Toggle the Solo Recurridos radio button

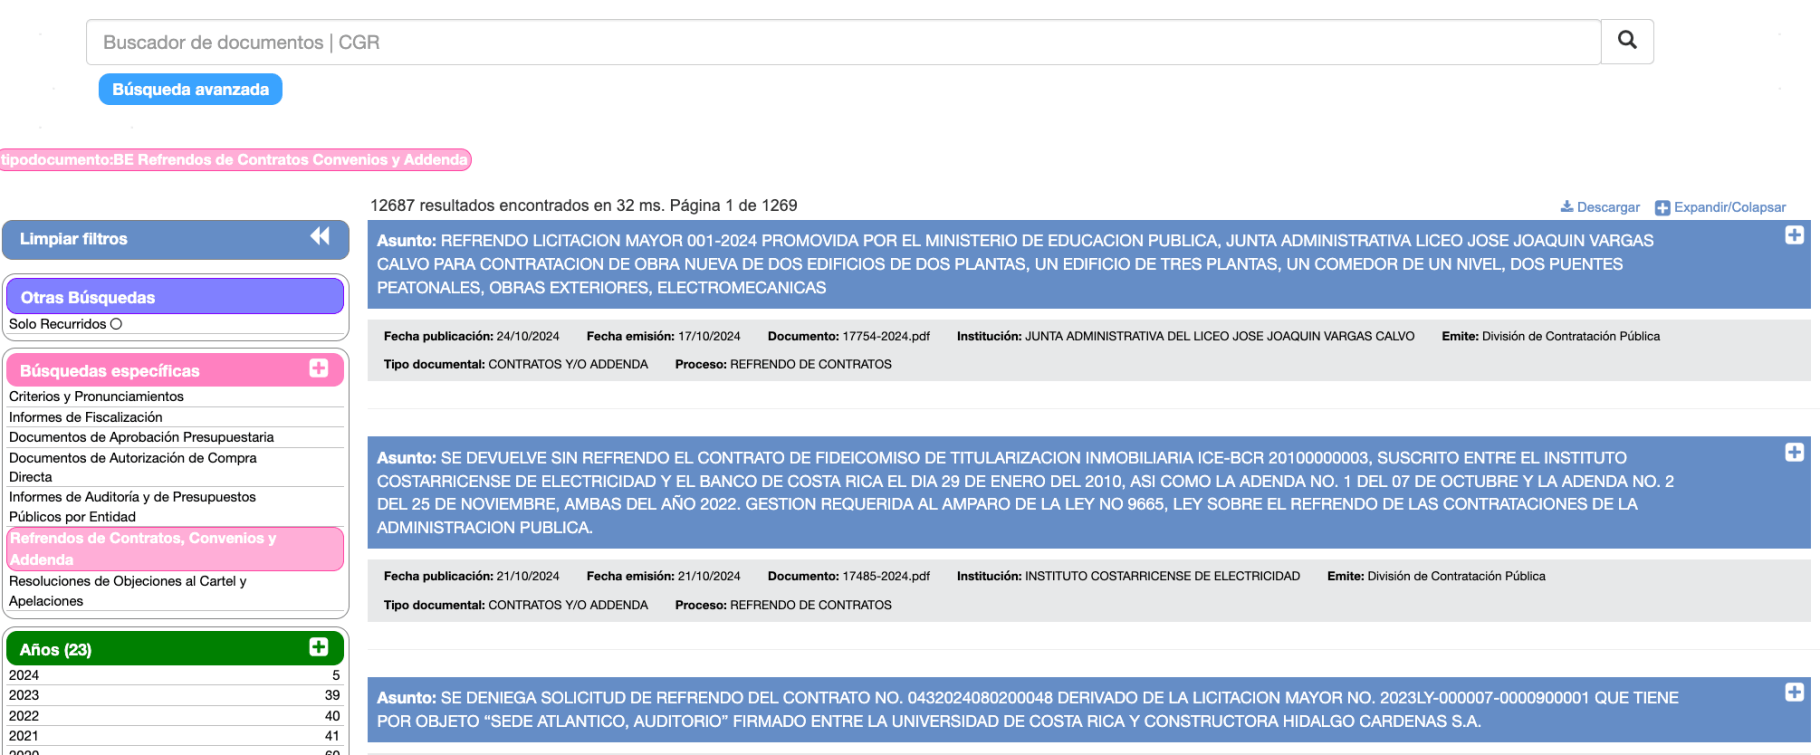116,324
